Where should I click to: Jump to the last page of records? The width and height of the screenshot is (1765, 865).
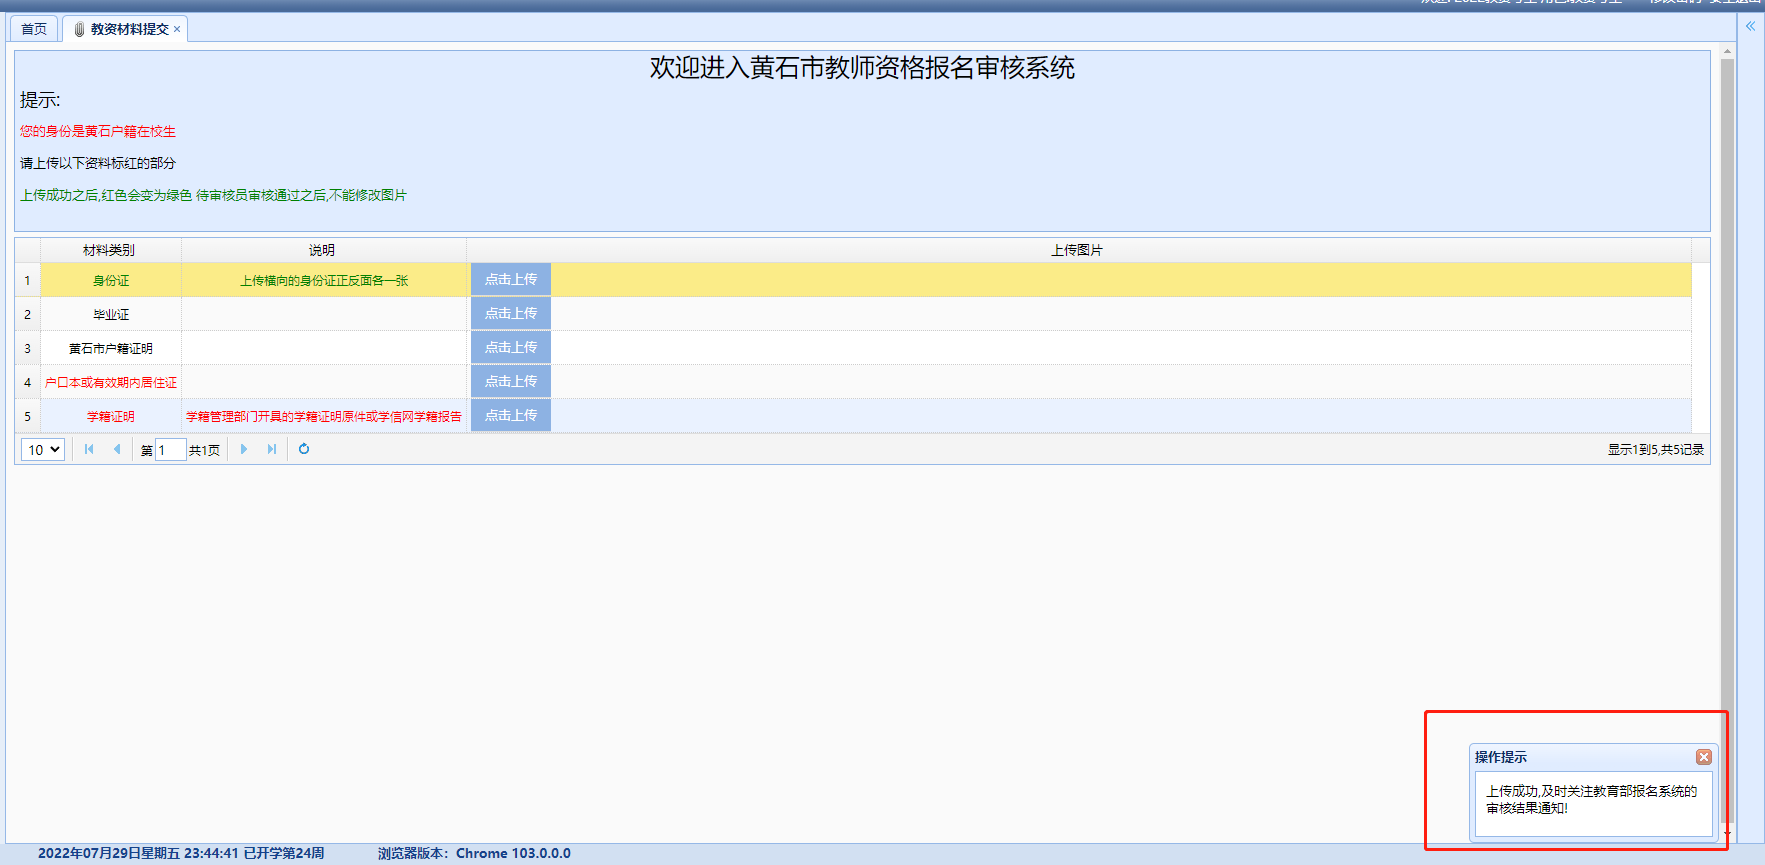(x=272, y=449)
